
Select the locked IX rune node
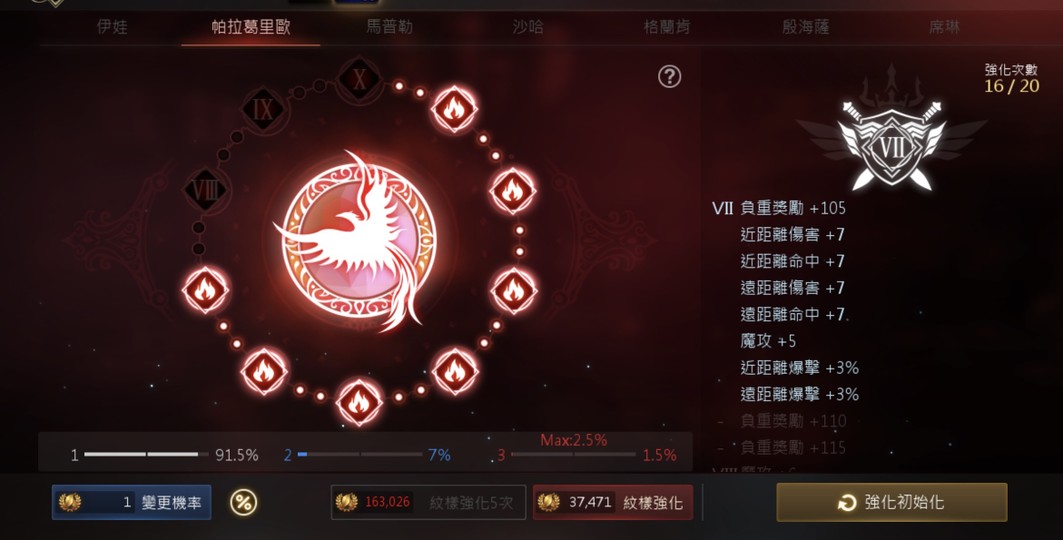(x=263, y=109)
